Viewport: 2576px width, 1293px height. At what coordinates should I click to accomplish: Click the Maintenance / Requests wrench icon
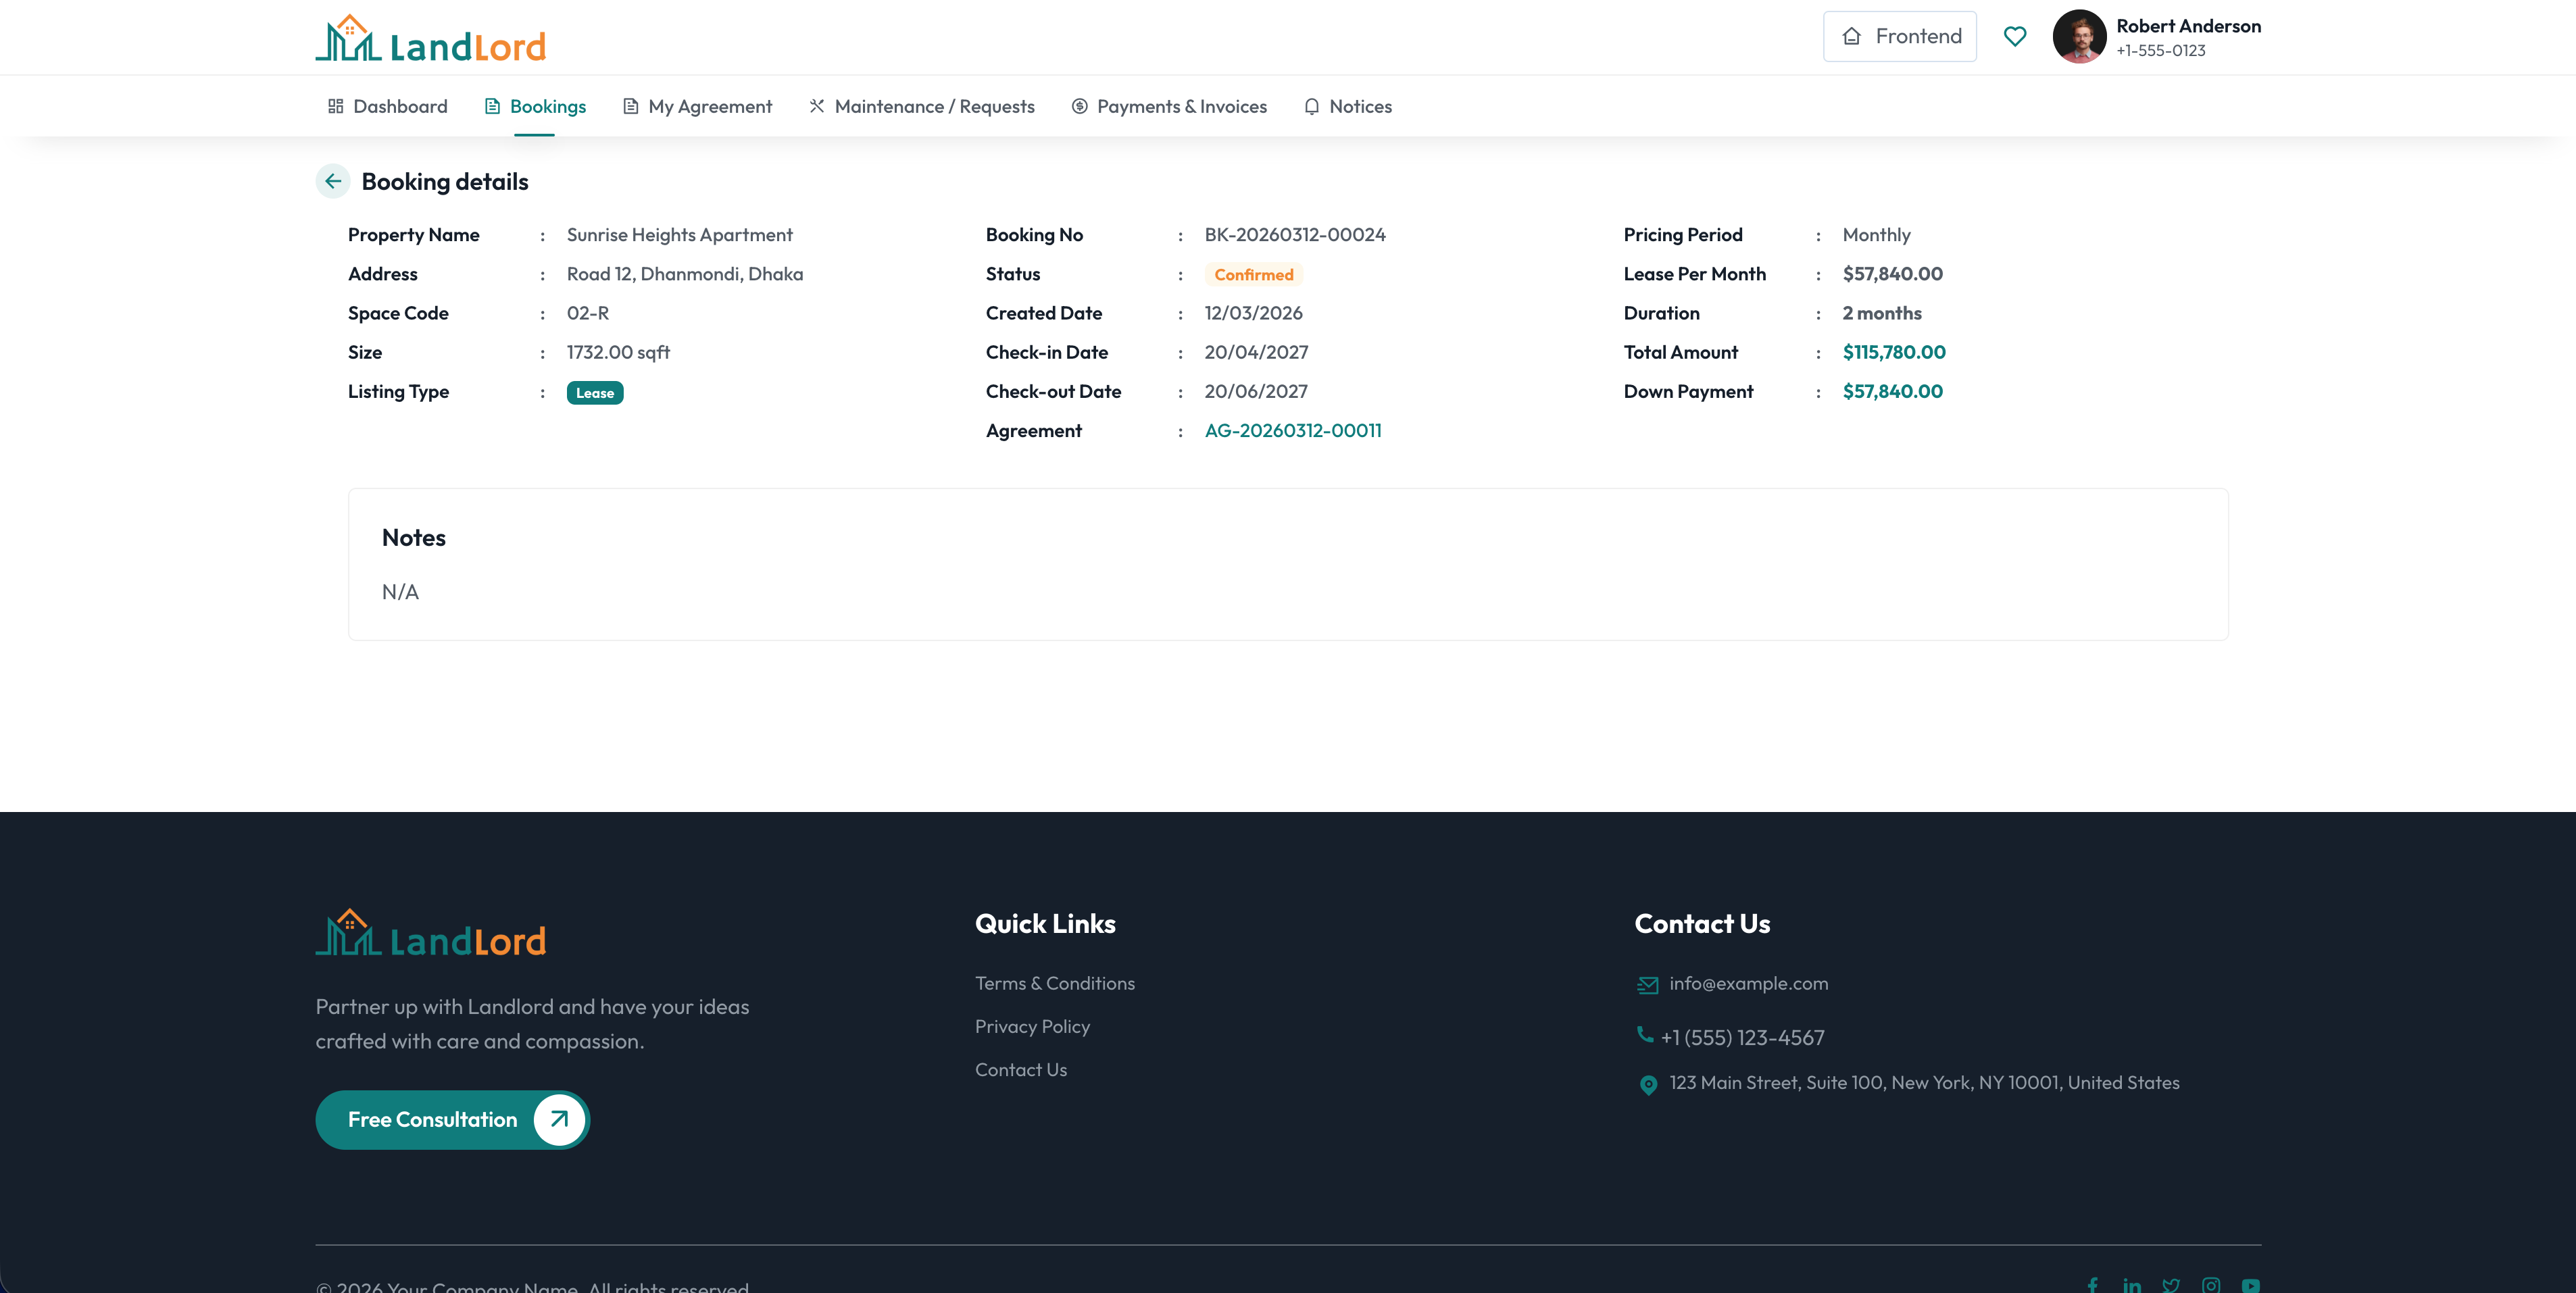coord(816,106)
